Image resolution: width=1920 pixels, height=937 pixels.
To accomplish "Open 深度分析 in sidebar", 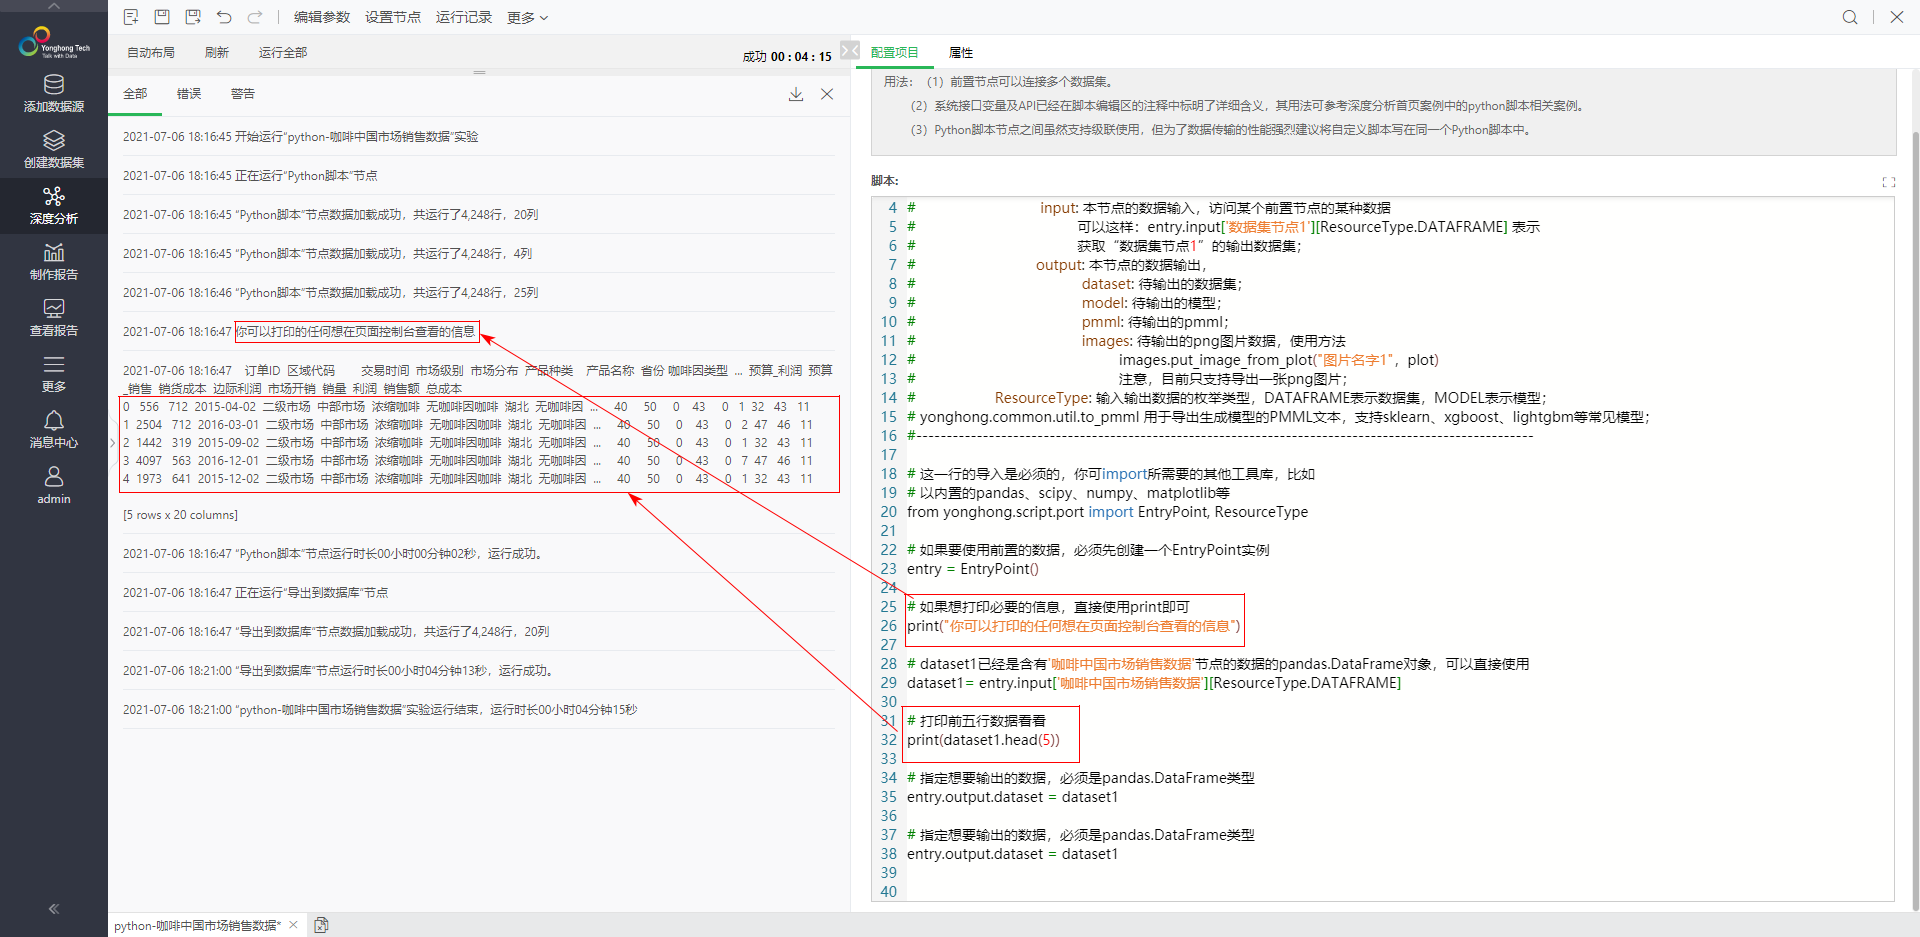I will tap(54, 206).
